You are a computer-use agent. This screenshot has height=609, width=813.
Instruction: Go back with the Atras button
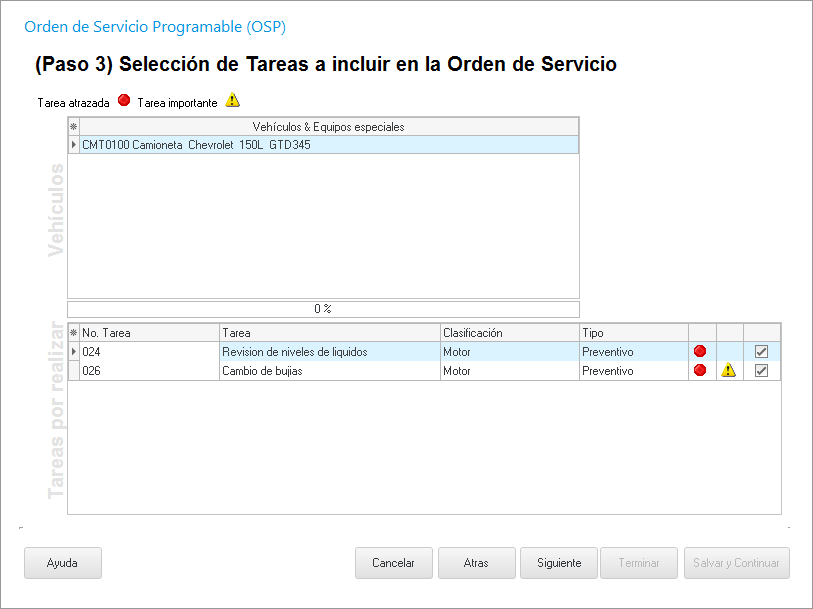pos(476,563)
